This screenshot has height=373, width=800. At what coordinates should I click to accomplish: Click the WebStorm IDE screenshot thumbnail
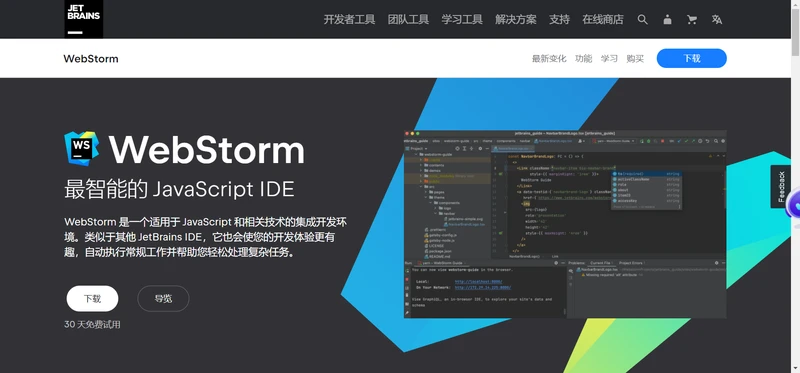(565, 224)
